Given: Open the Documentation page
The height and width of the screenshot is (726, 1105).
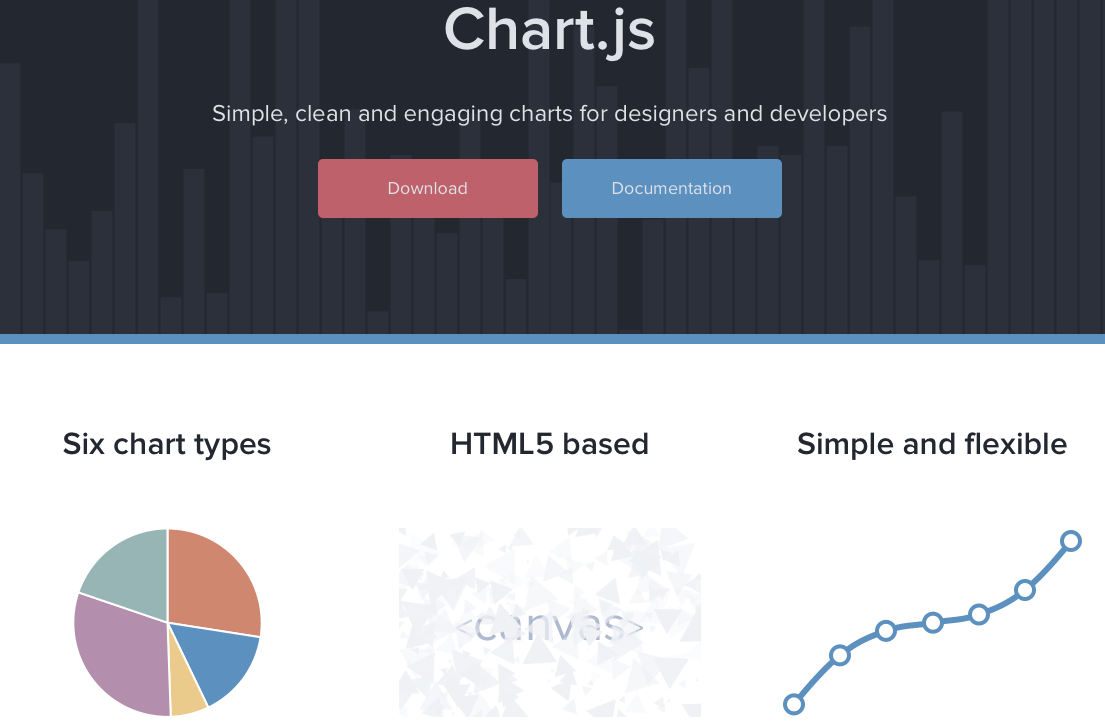Looking at the screenshot, I should click(x=671, y=188).
